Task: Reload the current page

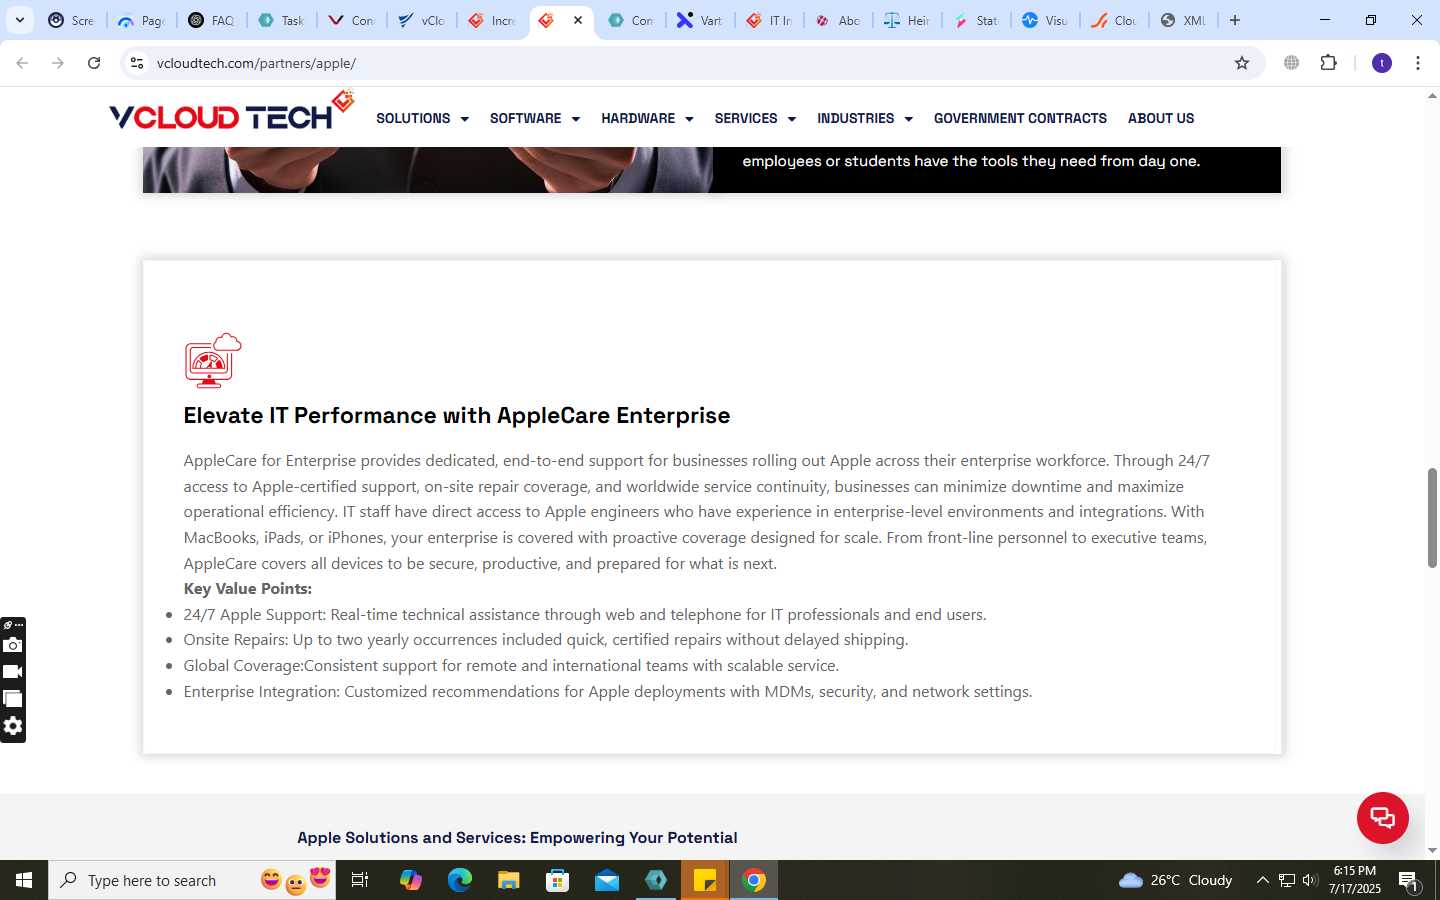Action: tap(94, 63)
